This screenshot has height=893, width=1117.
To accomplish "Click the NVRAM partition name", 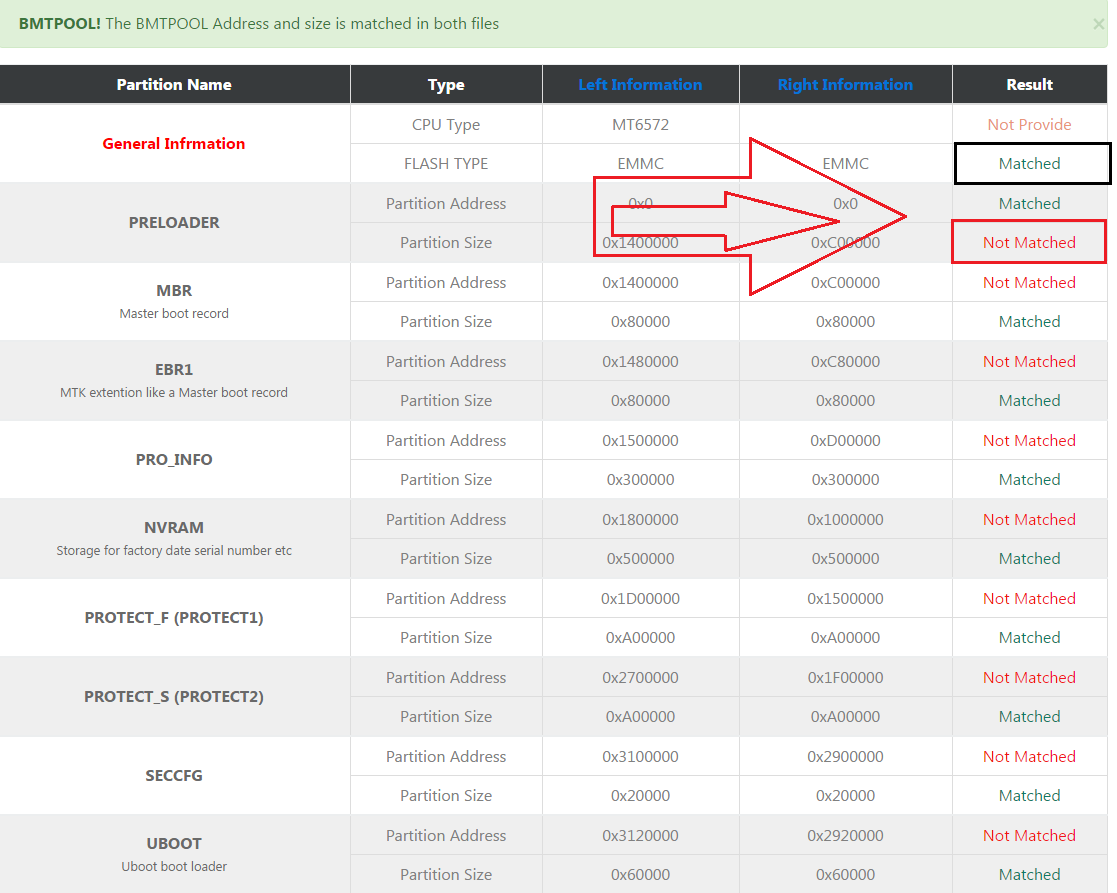I will [174, 528].
